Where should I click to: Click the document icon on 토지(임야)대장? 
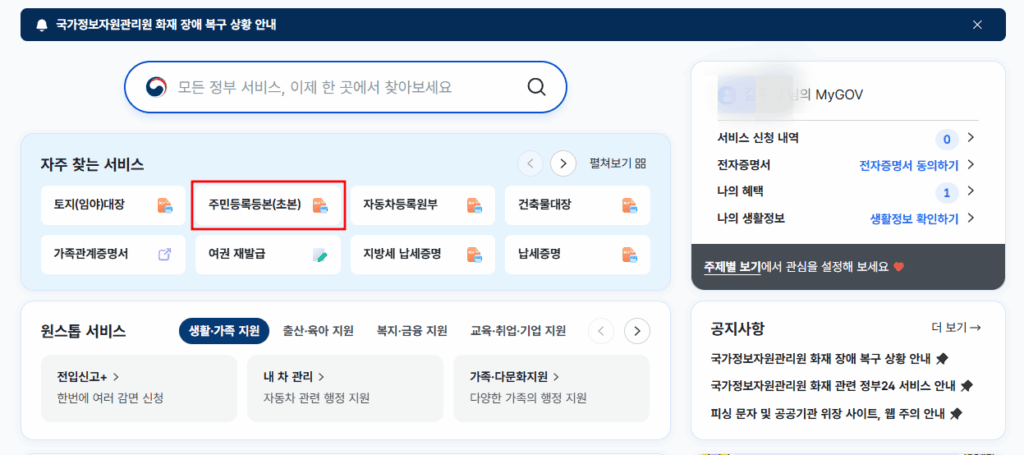(x=165, y=206)
